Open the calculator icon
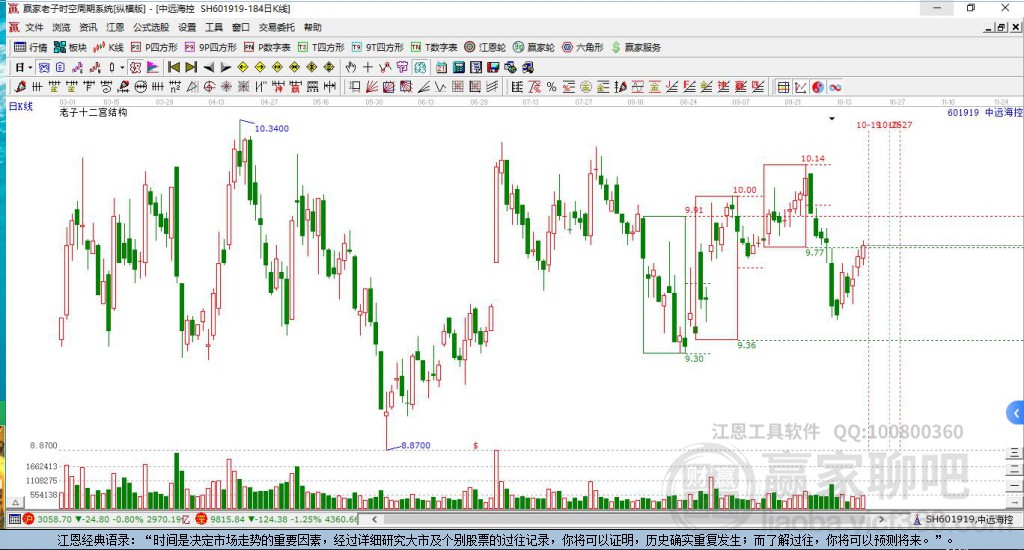Image resolution: width=1024 pixels, height=550 pixels. pyautogui.click(x=458, y=67)
